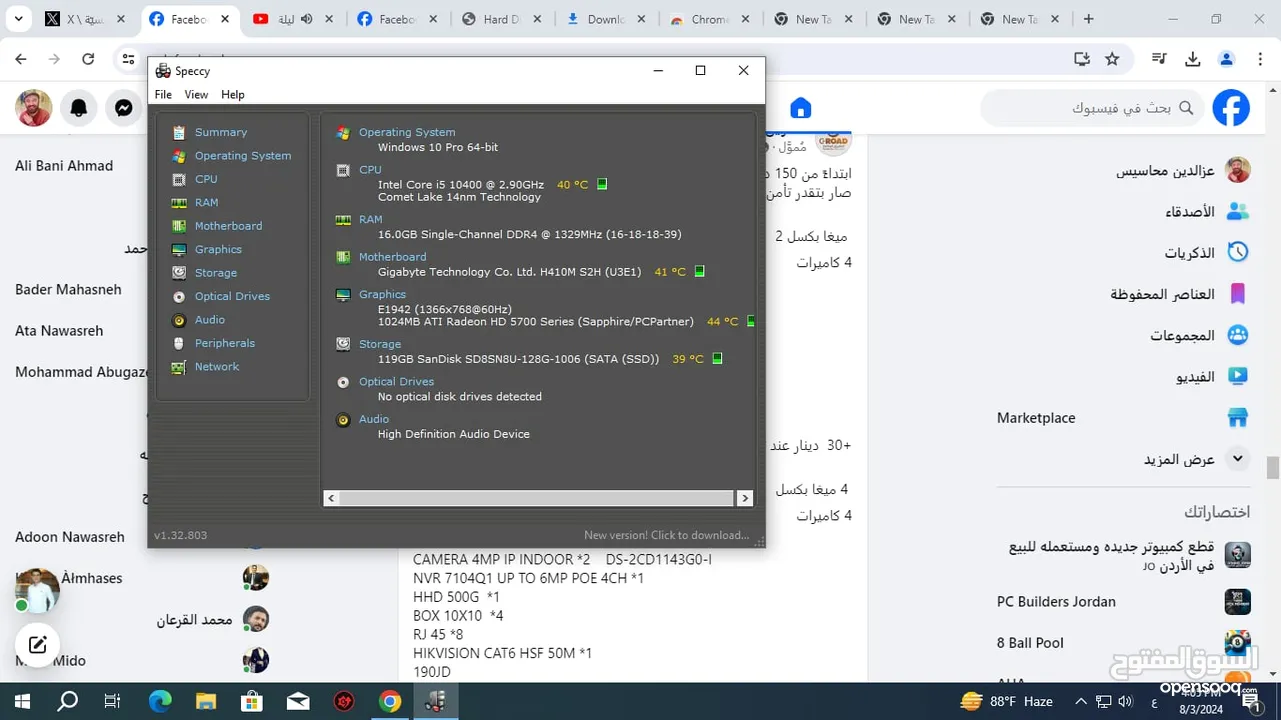
Task: Open the Speccy View menu
Action: click(196, 95)
